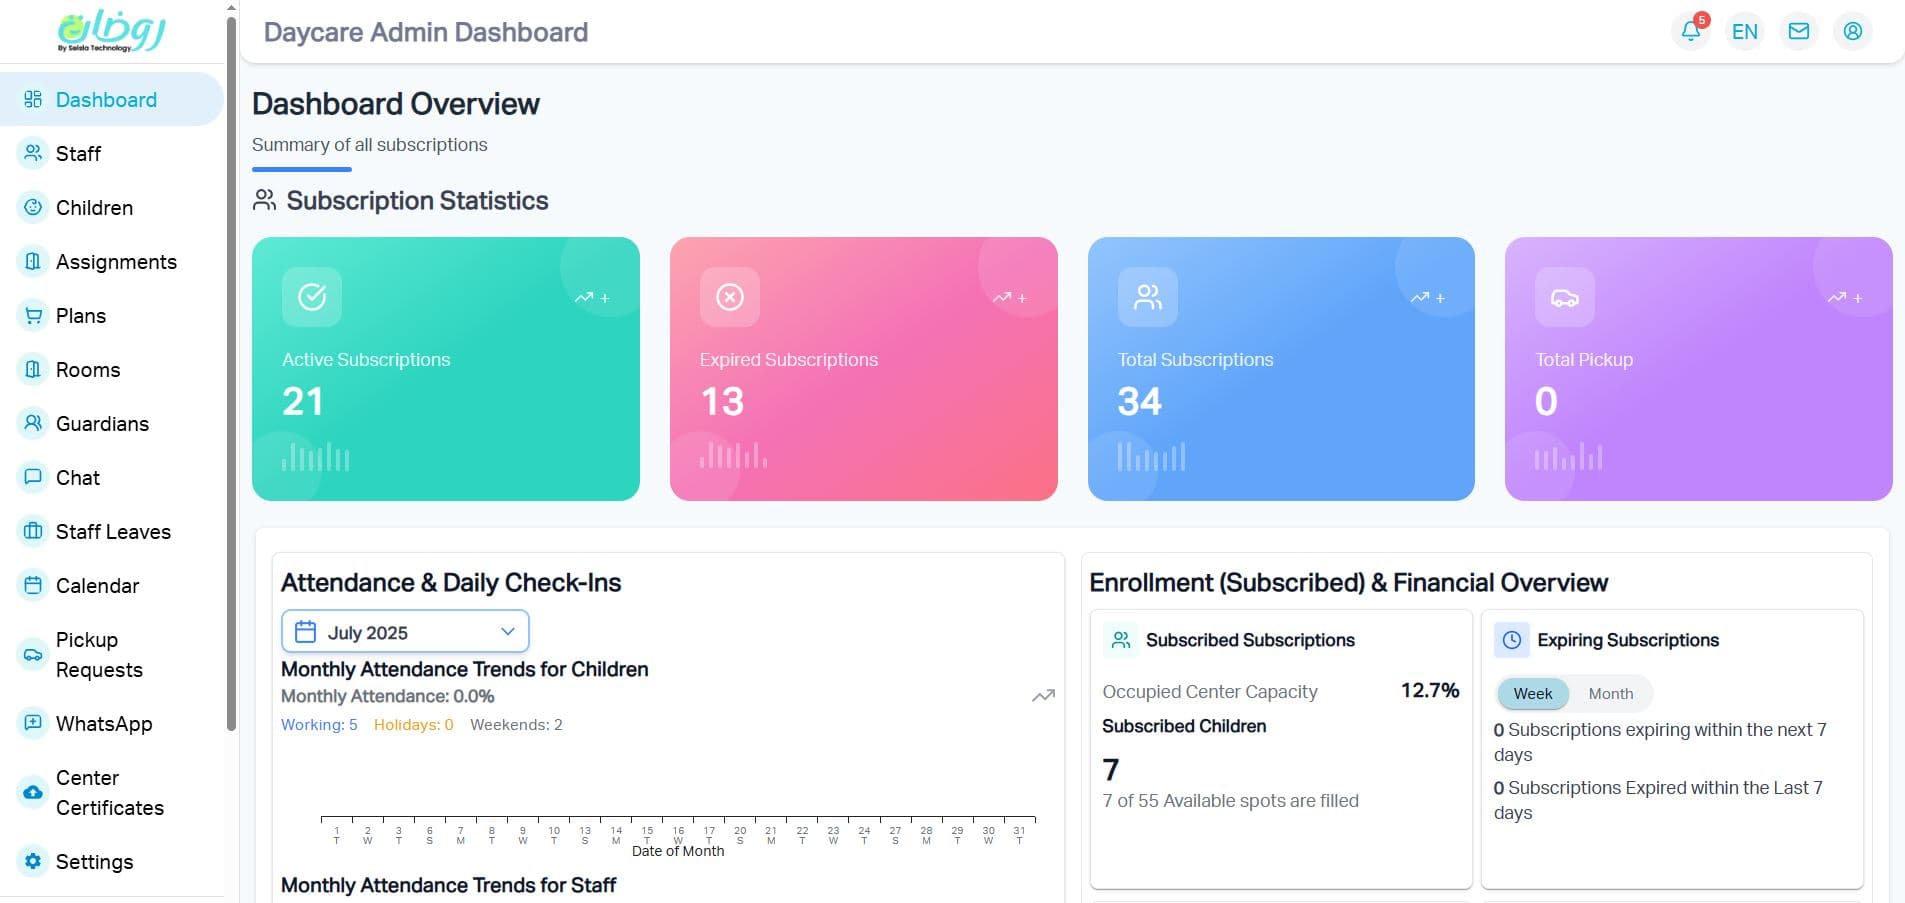
Task: Click the Guardians icon in the sidebar
Action: [x=33, y=423]
